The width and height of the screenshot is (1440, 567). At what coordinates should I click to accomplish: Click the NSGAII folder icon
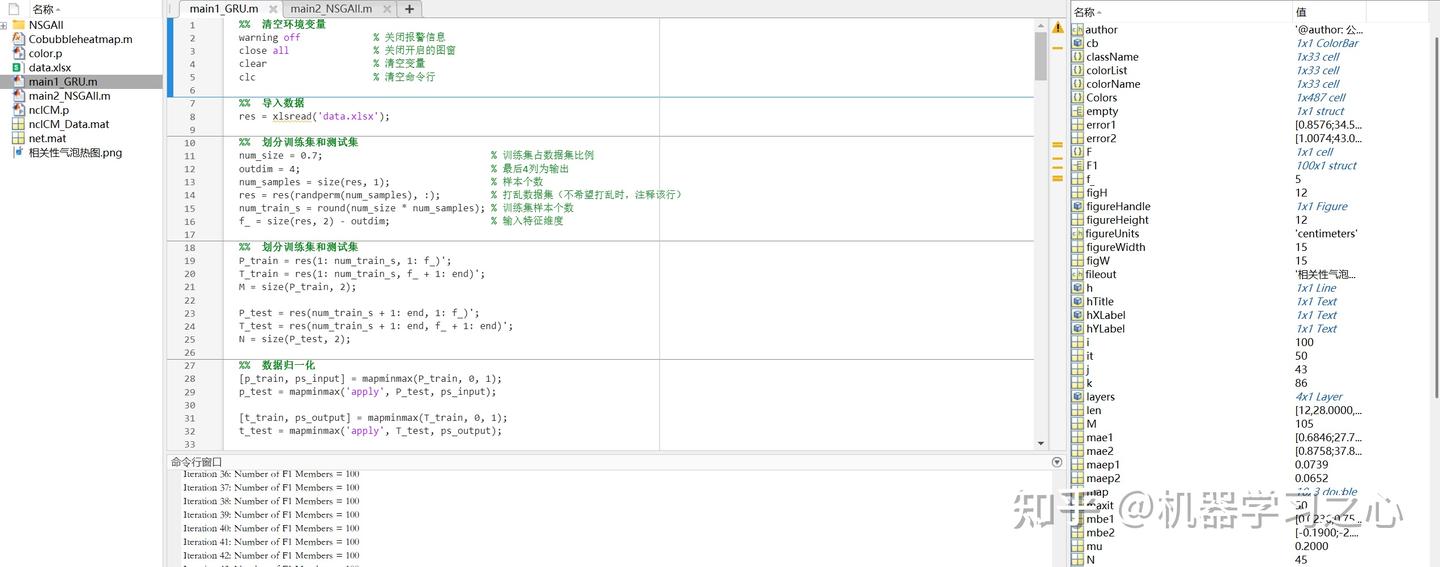pyautogui.click(x=18, y=25)
